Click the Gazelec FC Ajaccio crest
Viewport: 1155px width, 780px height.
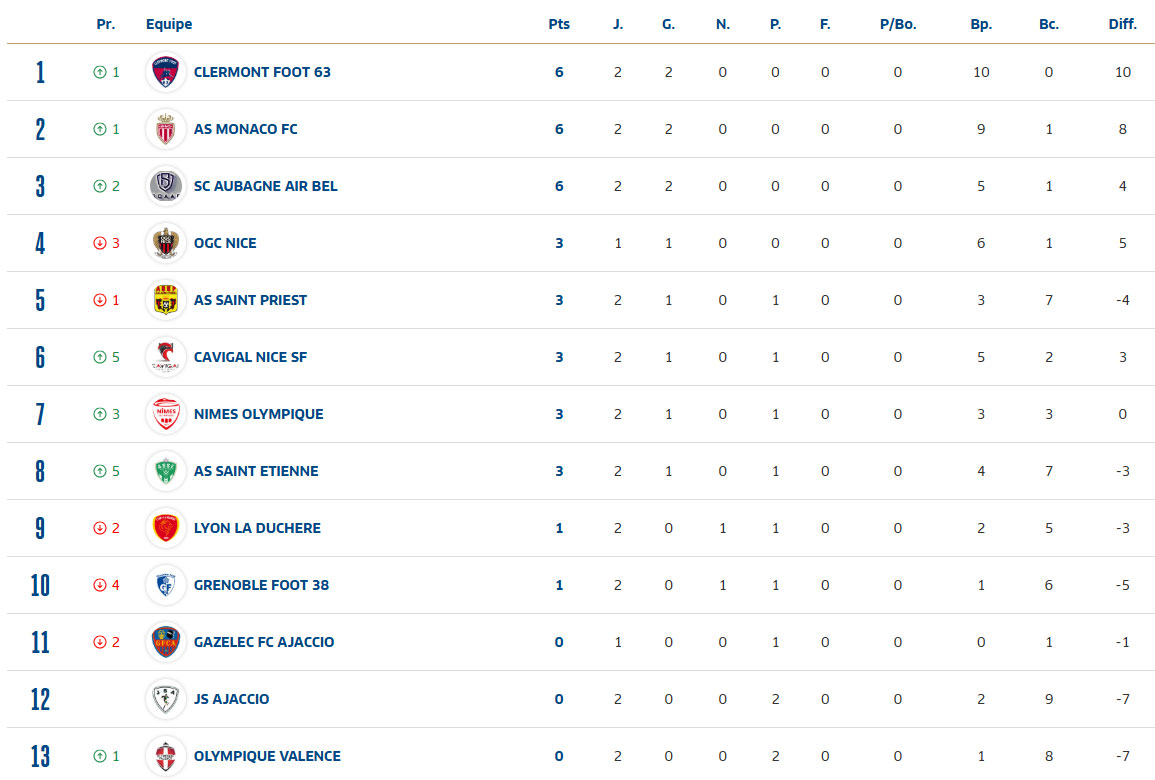coord(165,642)
